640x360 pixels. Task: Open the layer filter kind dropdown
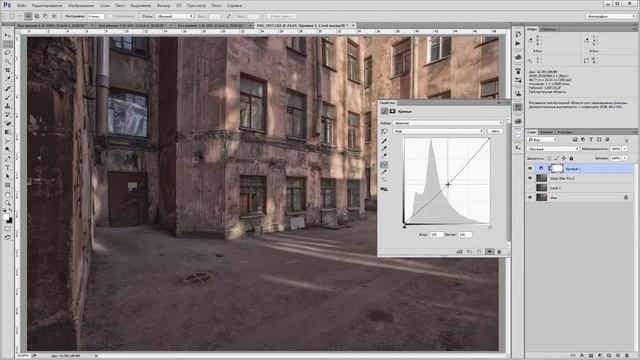click(x=542, y=140)
